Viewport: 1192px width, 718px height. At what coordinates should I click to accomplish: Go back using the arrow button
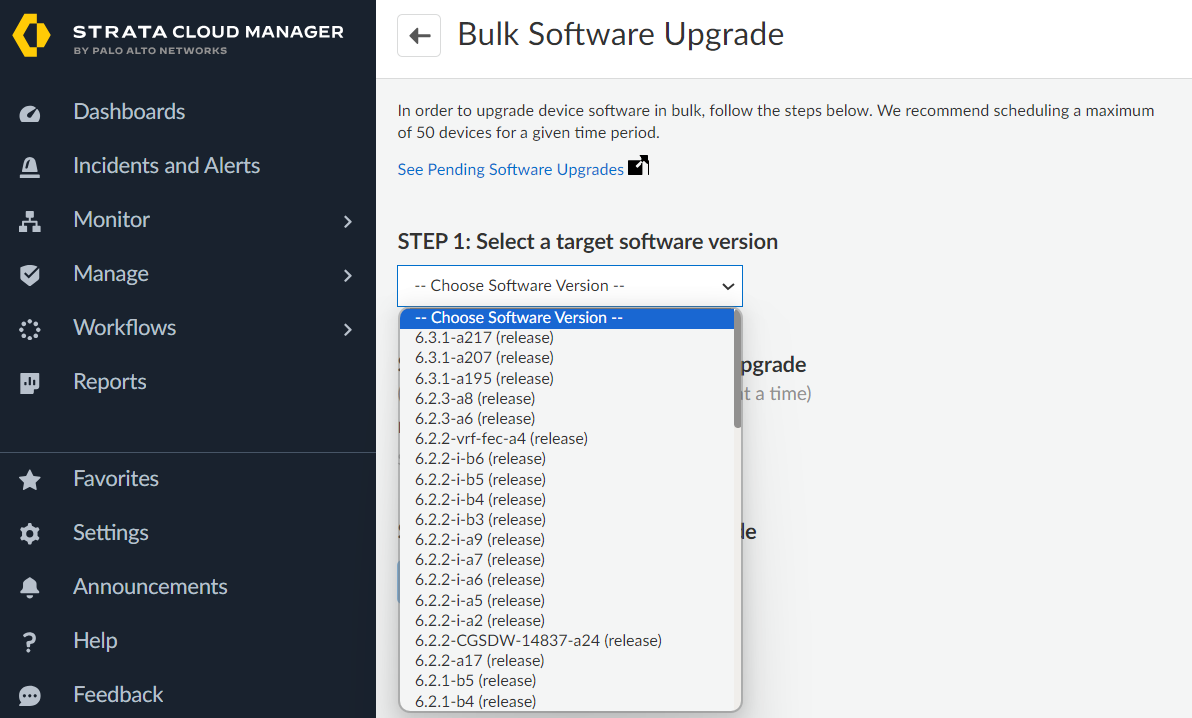419,36
